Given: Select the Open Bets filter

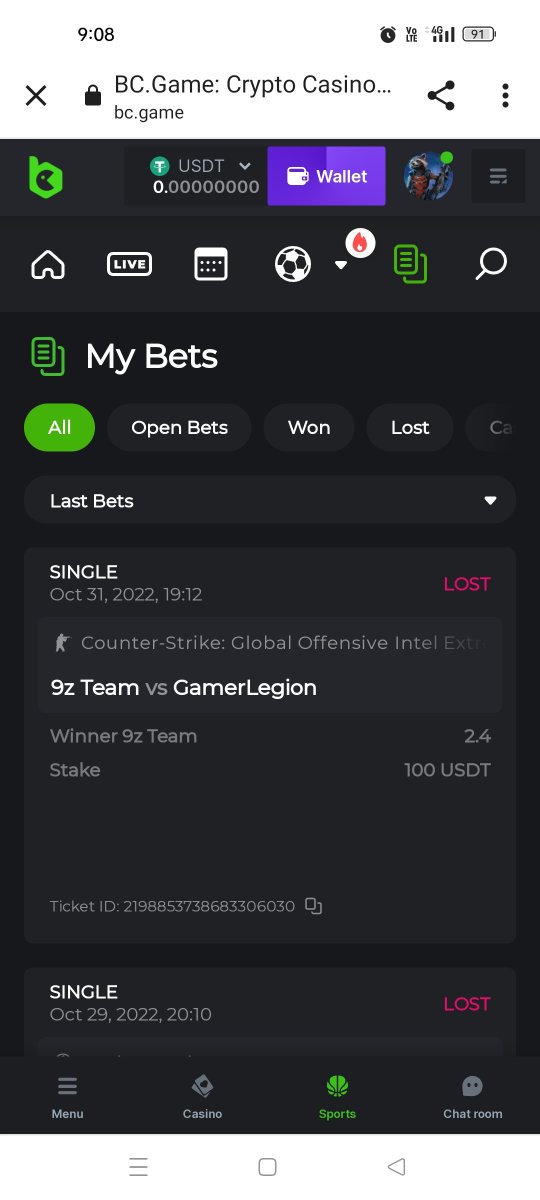Looking at the screenshot, I should click(179, 427).
